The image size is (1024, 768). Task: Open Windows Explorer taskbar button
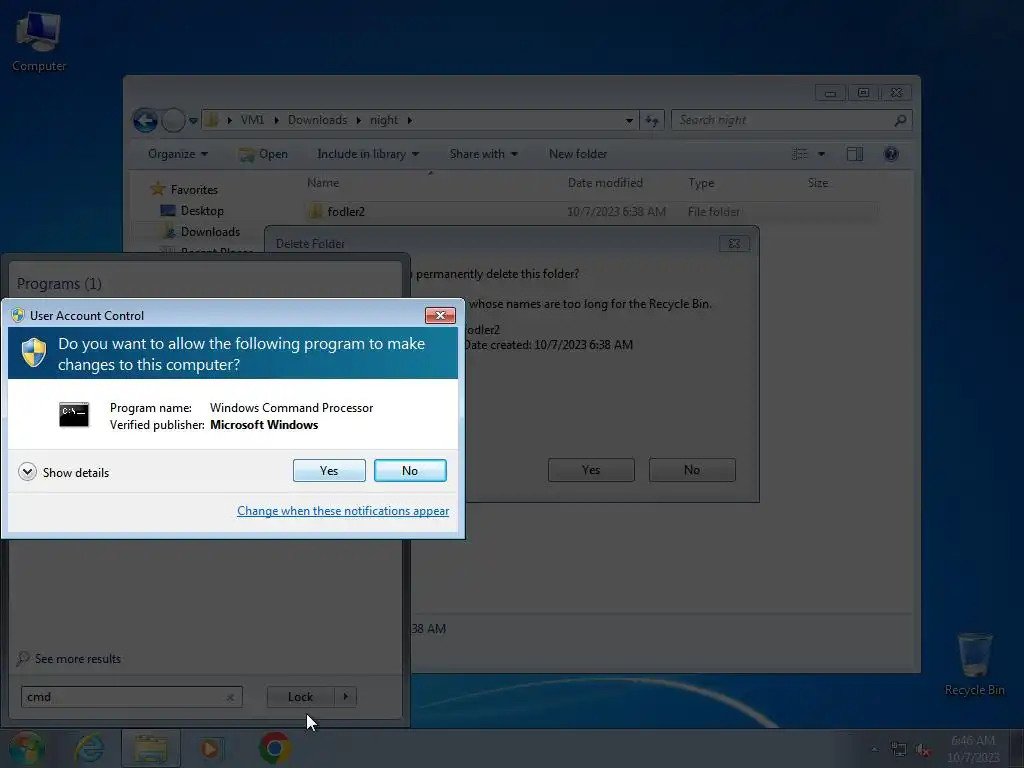(x=151, y=748)
